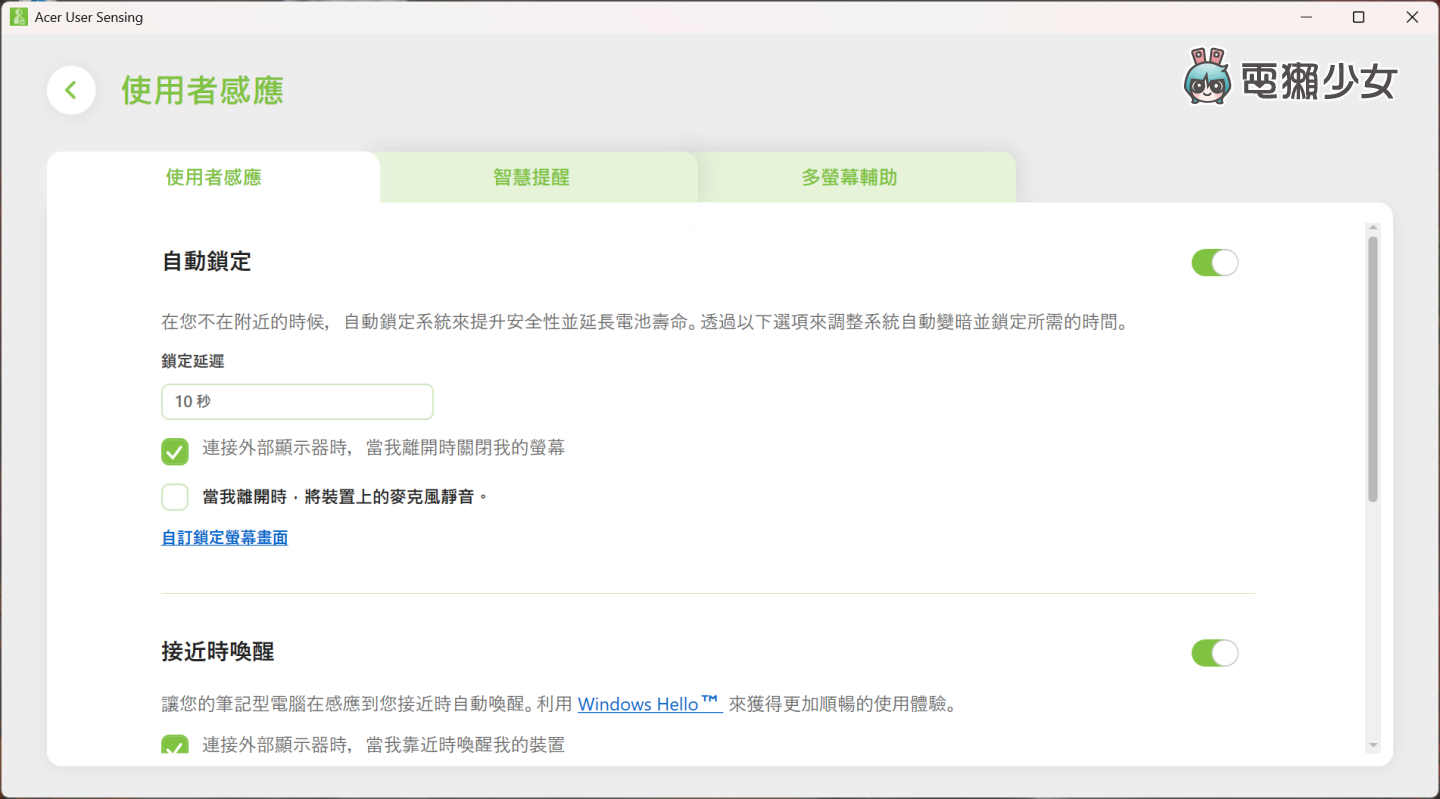The width and height of the screenshot is (1440, 799).
Task: Open the 智慧提醒 tab
Action: click(531, 177)
